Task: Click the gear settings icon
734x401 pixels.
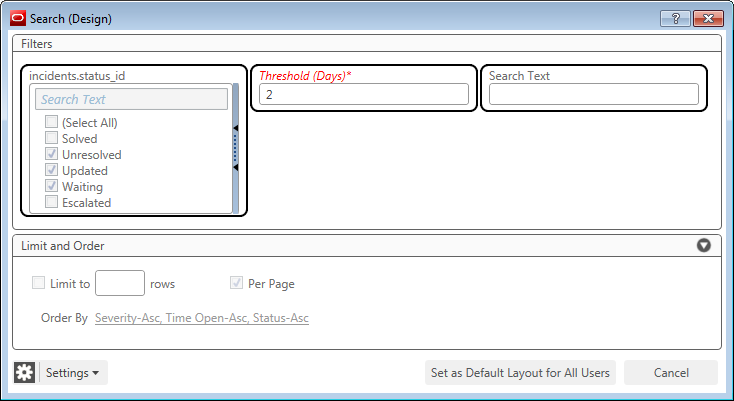Action: (25, 373)
